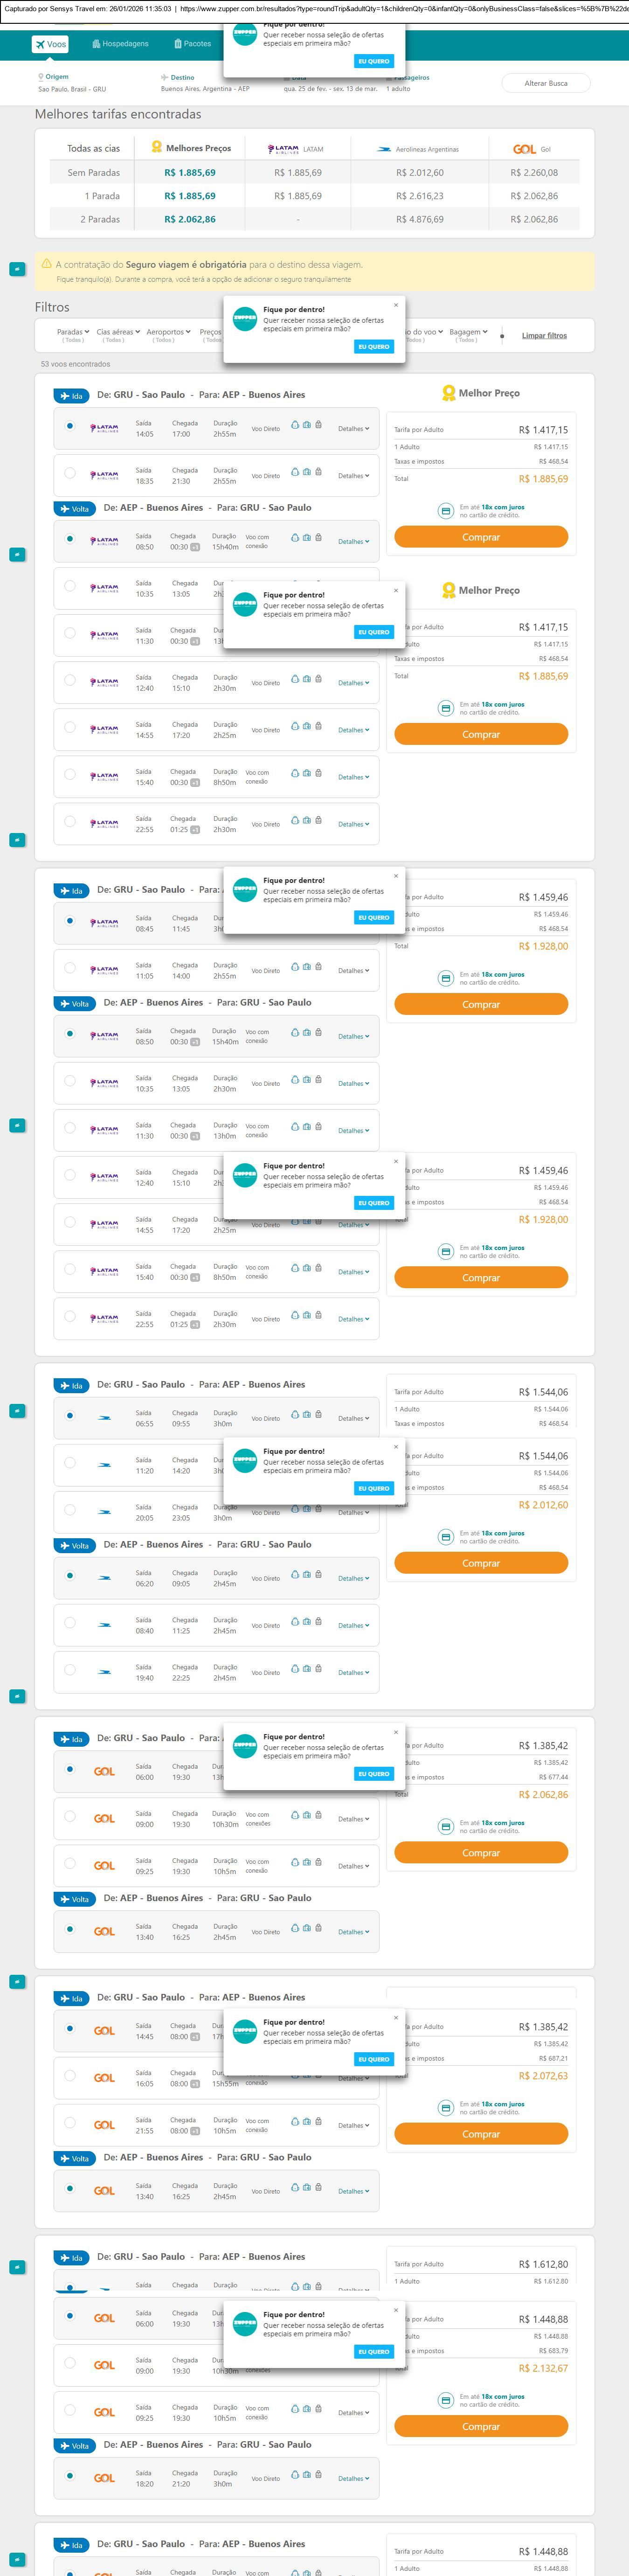The height and width of the screenshot is (2576, 629).
Task: Click the Aerolineas Argentinas logo in the fares table
Action: [383, 149]
